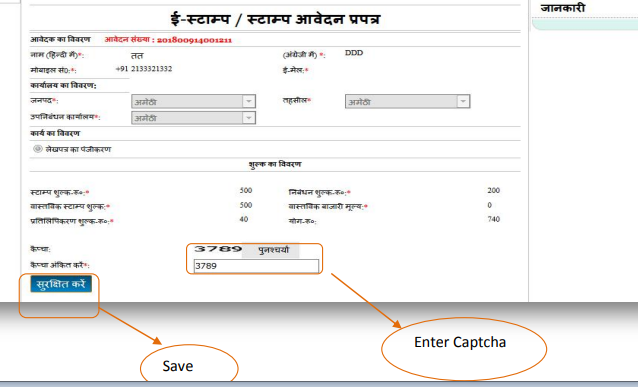
Task: Click the copying fee value 40
Action: (244, 219)
